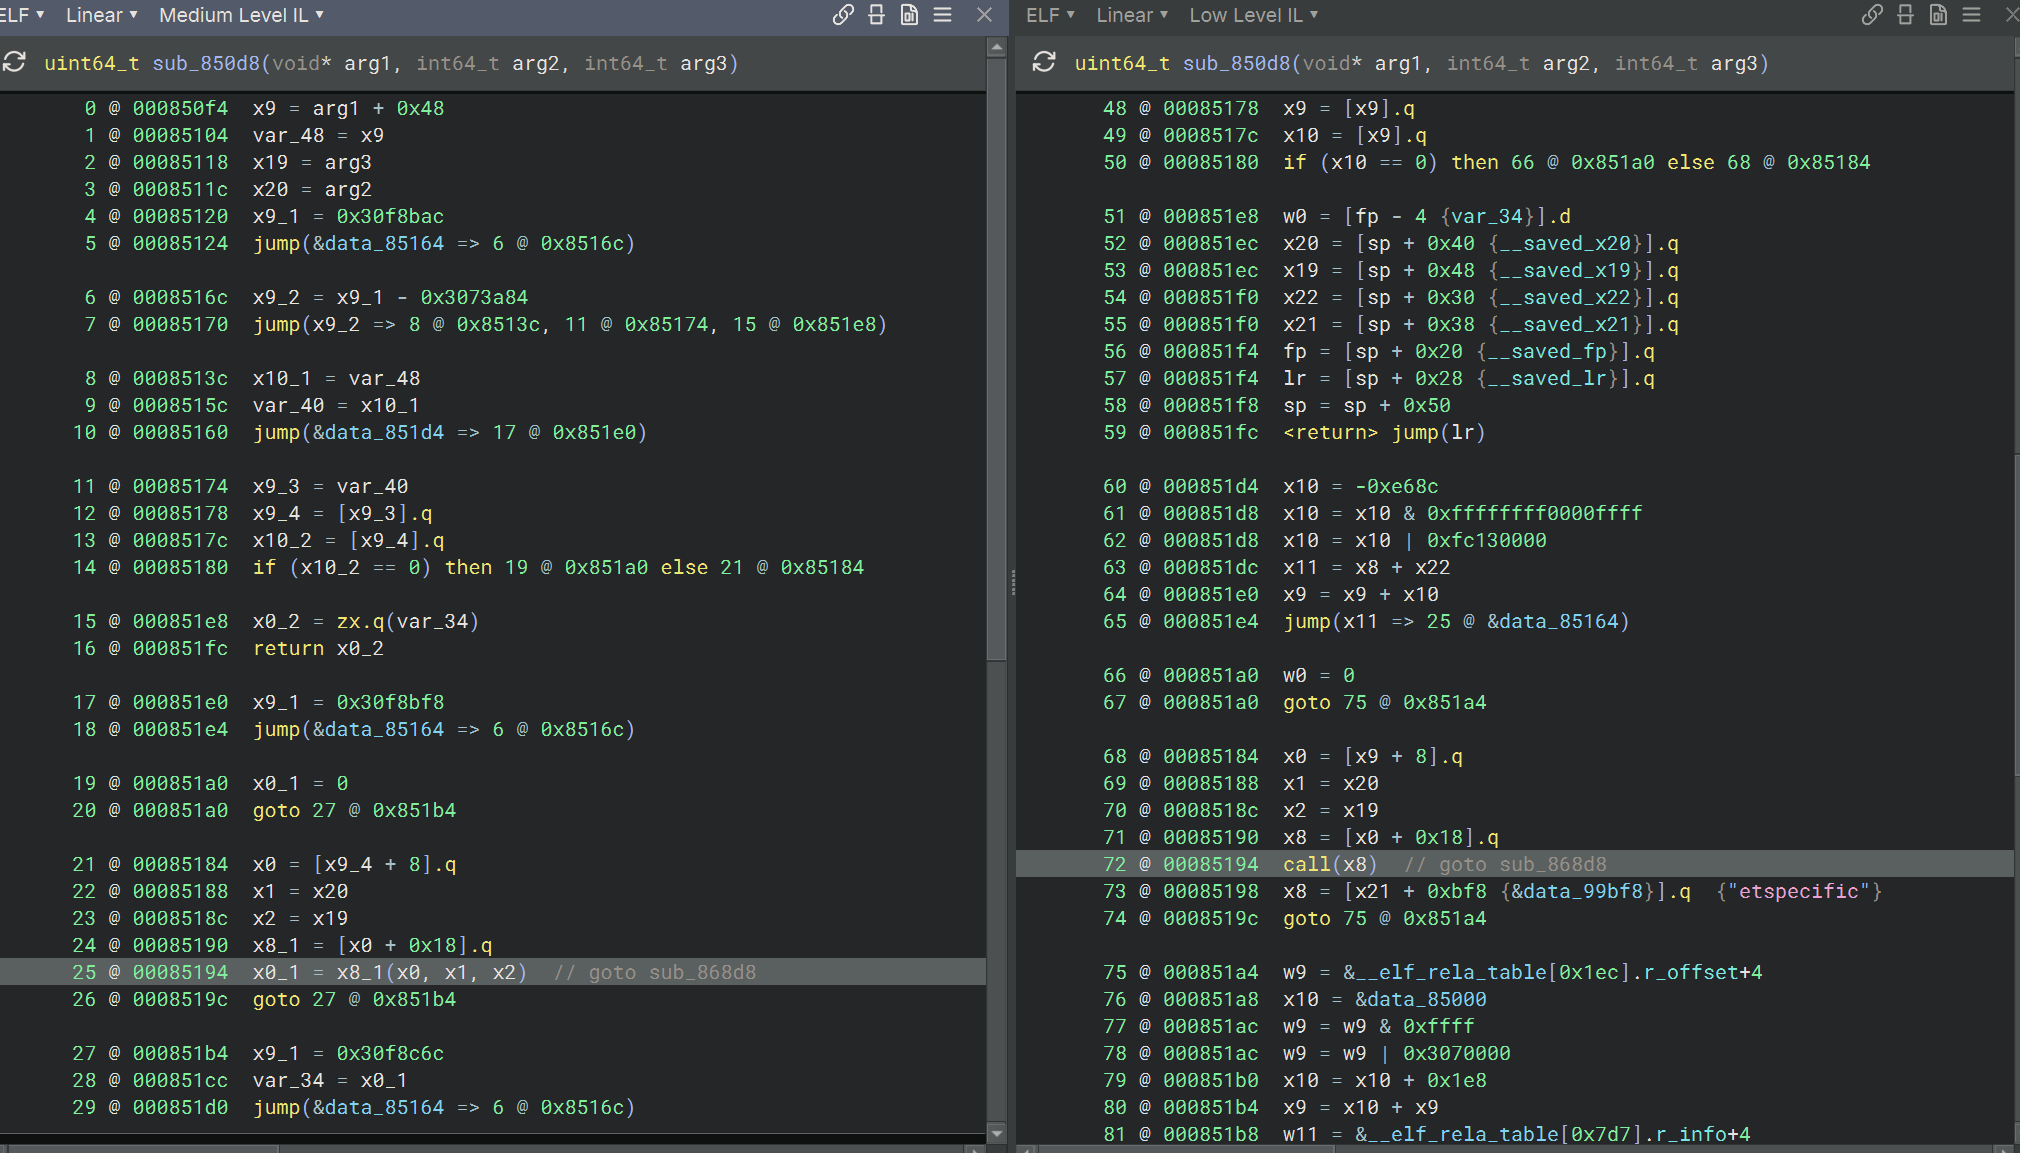Image resolution: width=2020 pixels, height=1153 pixels.
Task: Click the left pane scroll down arrow
Action: click(996, 1133)
